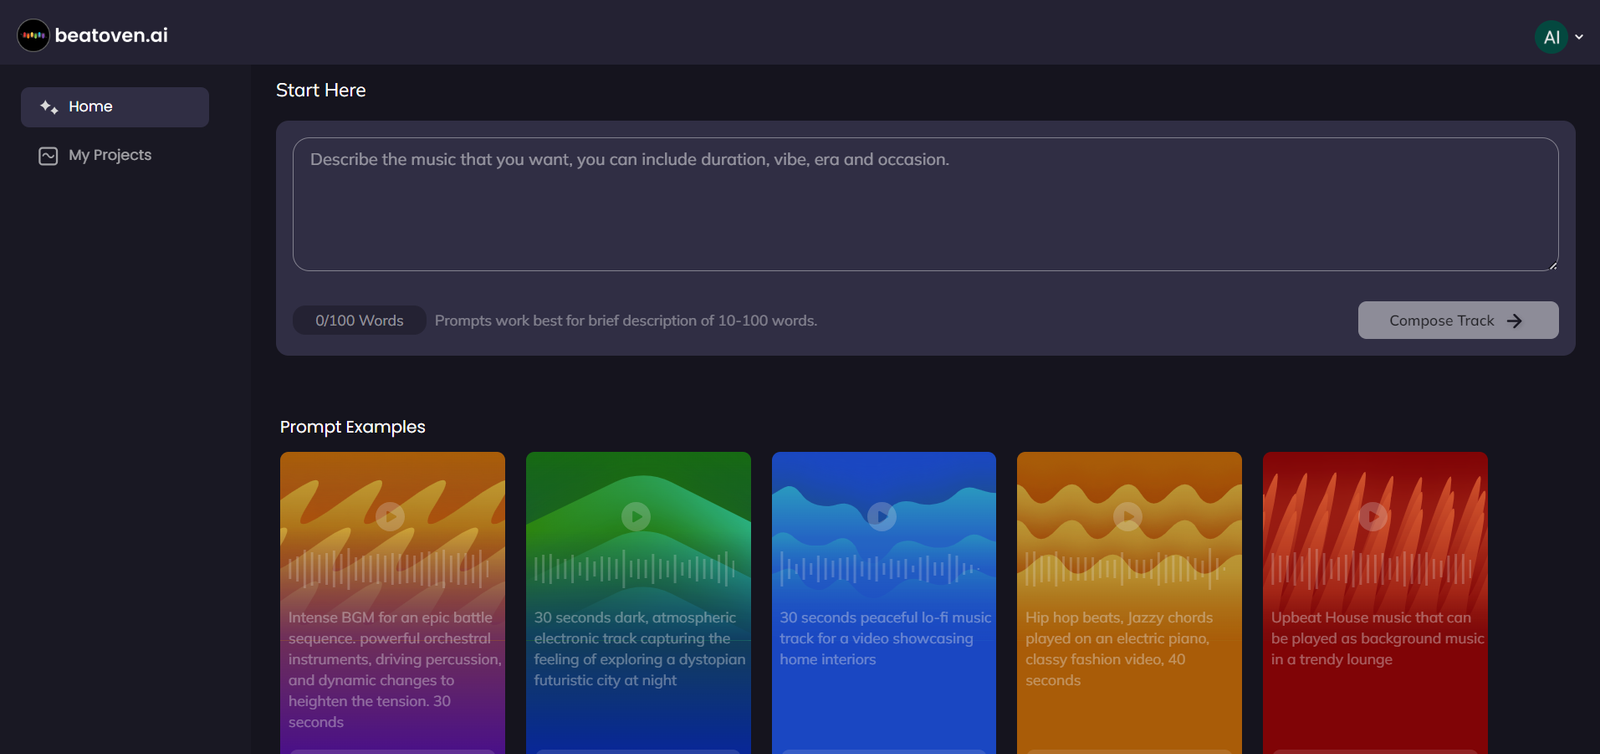Screen dimensions: 1600x754
Task: Click the textarea resize handle corner
Action: point(1552,265)
